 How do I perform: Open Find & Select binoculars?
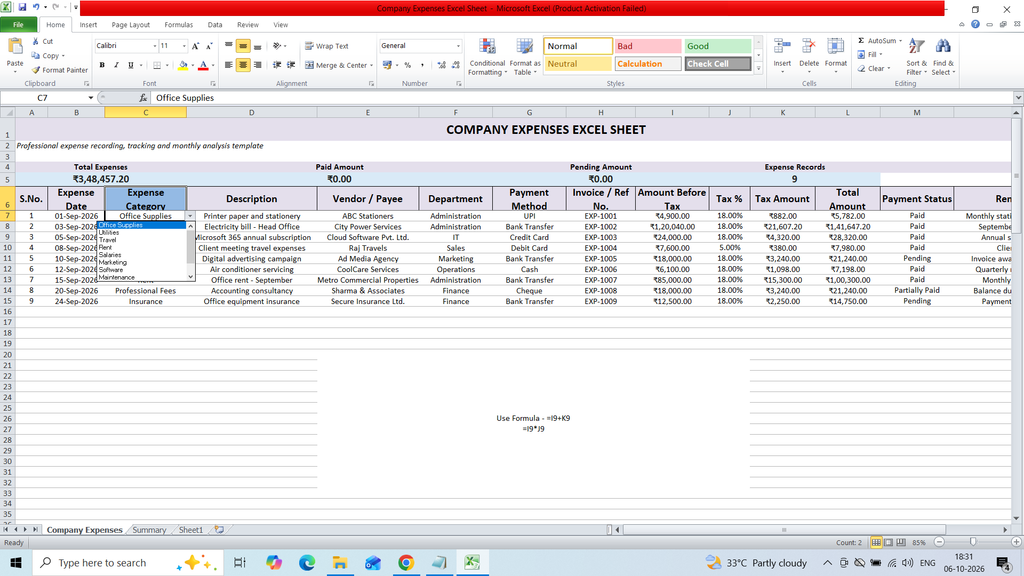[x=943, y=57]
